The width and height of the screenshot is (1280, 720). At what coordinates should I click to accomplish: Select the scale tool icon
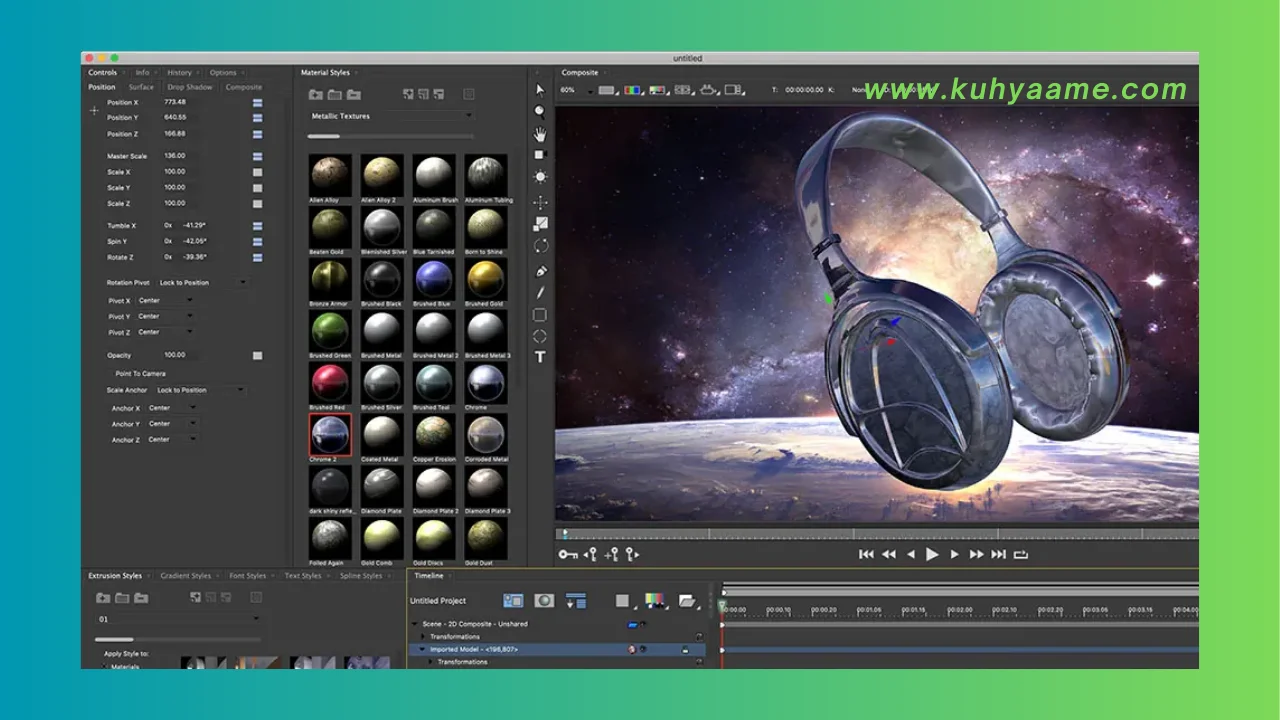point(540,224)
